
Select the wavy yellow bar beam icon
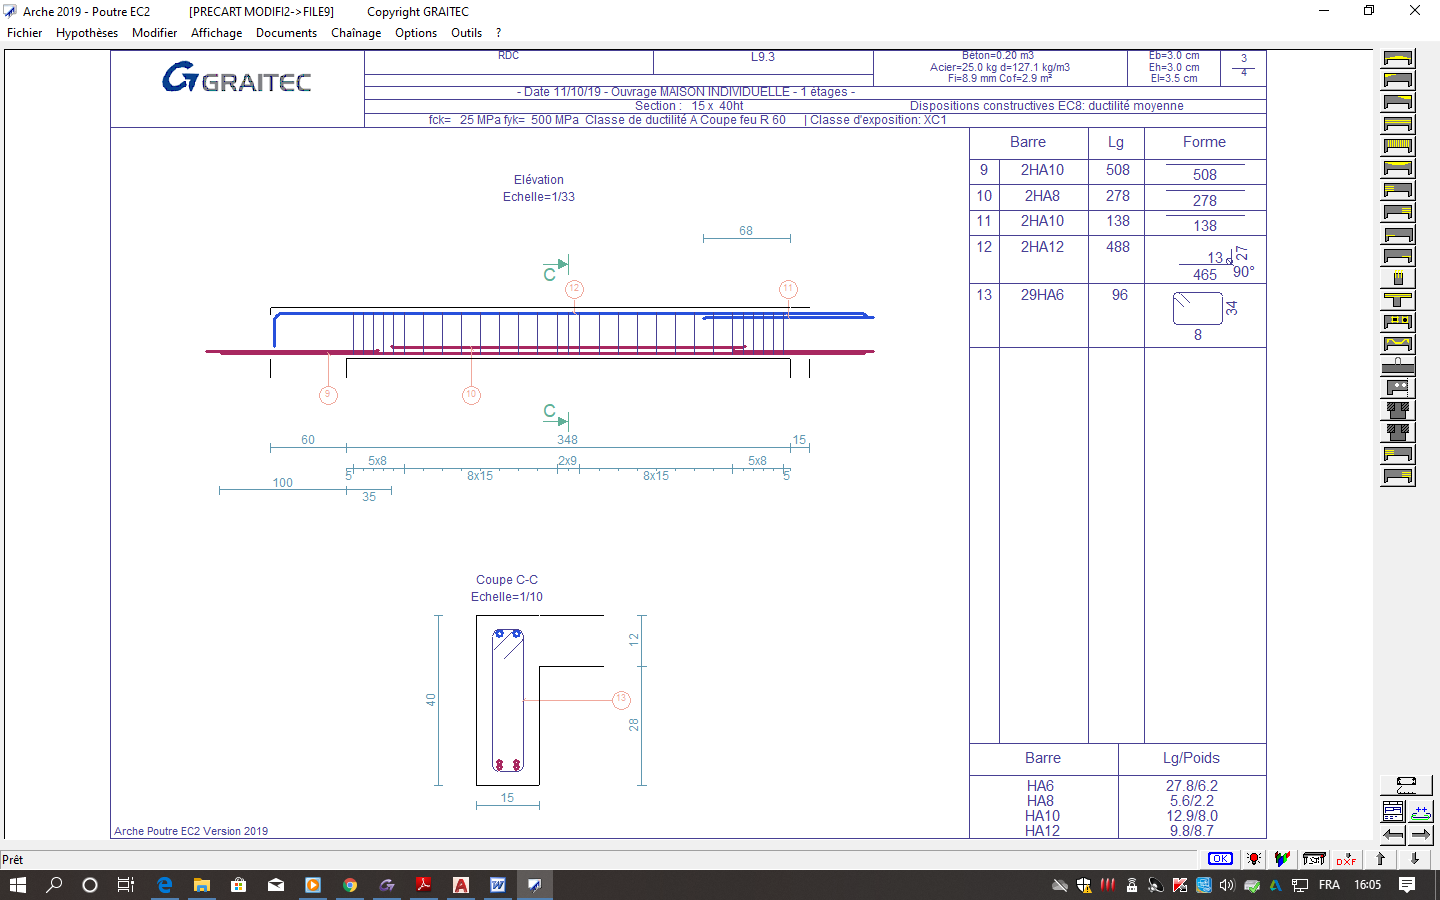point(1398,344)
